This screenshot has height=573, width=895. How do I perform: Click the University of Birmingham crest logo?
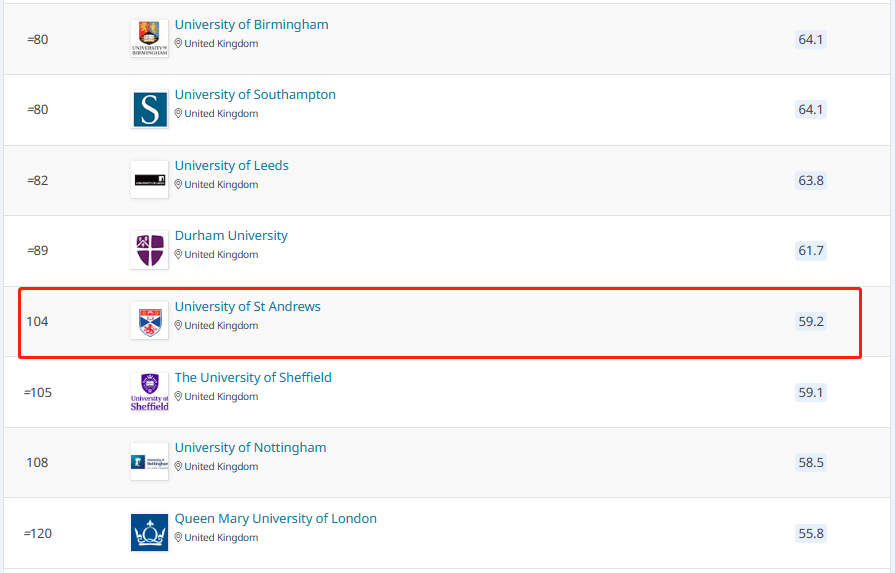pos(149,39)
